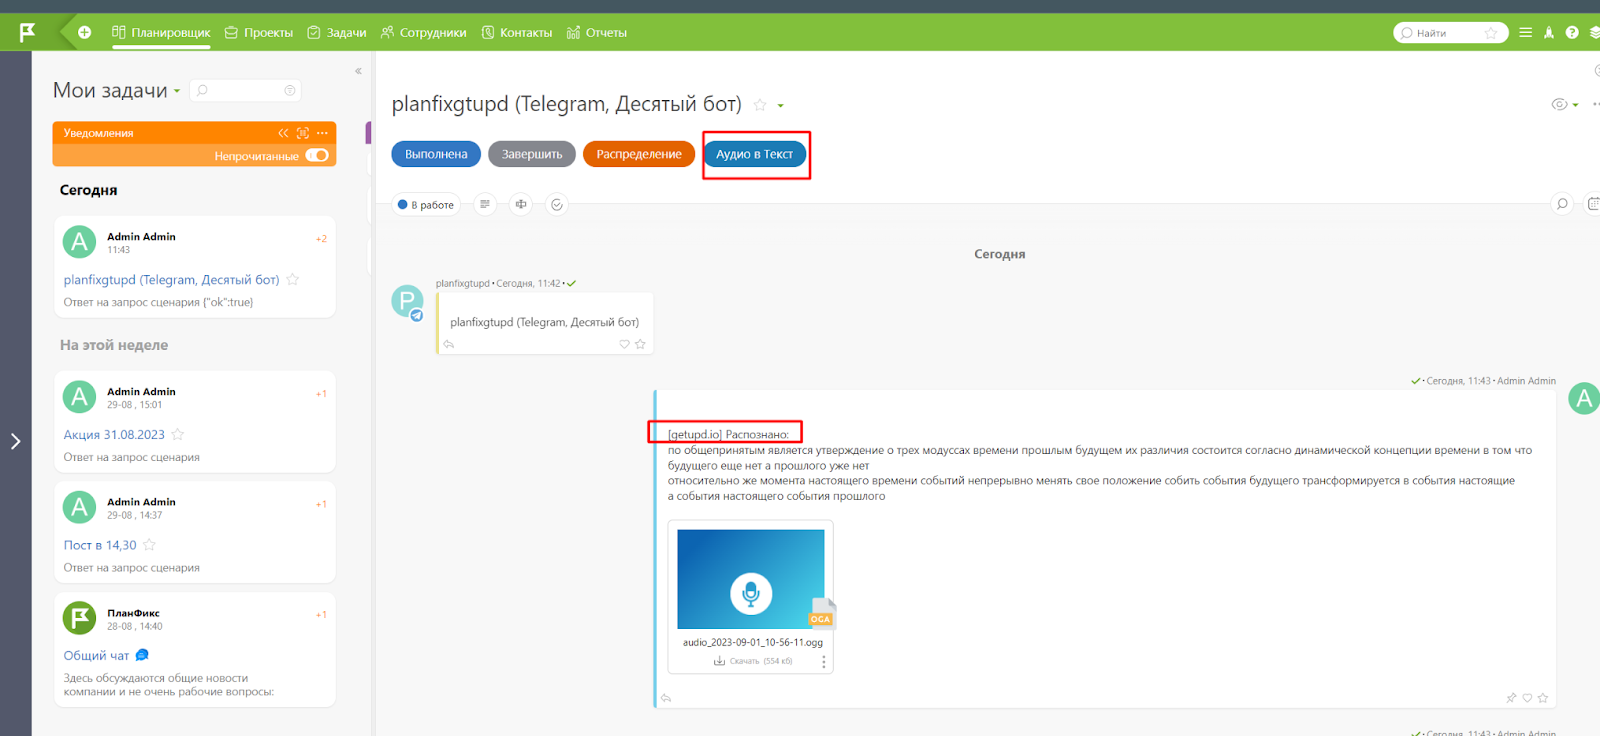Screen dimensions: 1600x736
Task: Open the Сотрудники tab
Action: pos(424,33)
